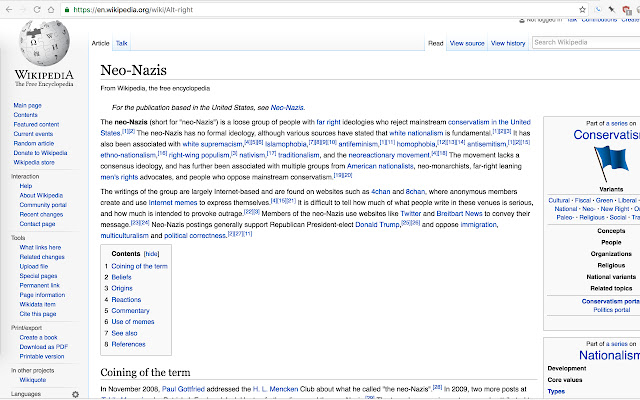Hide the Contents table
Viewport: 640px width, 400px height.
[x=151, y=254]
